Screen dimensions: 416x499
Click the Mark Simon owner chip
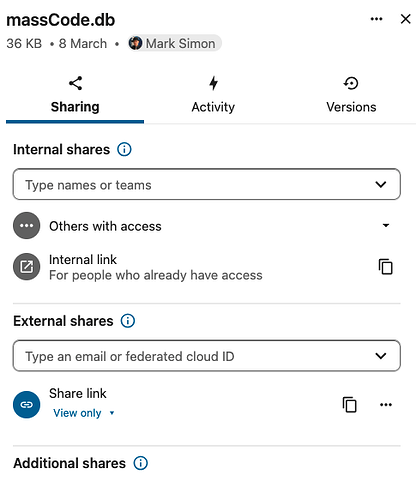coord(174,43)
